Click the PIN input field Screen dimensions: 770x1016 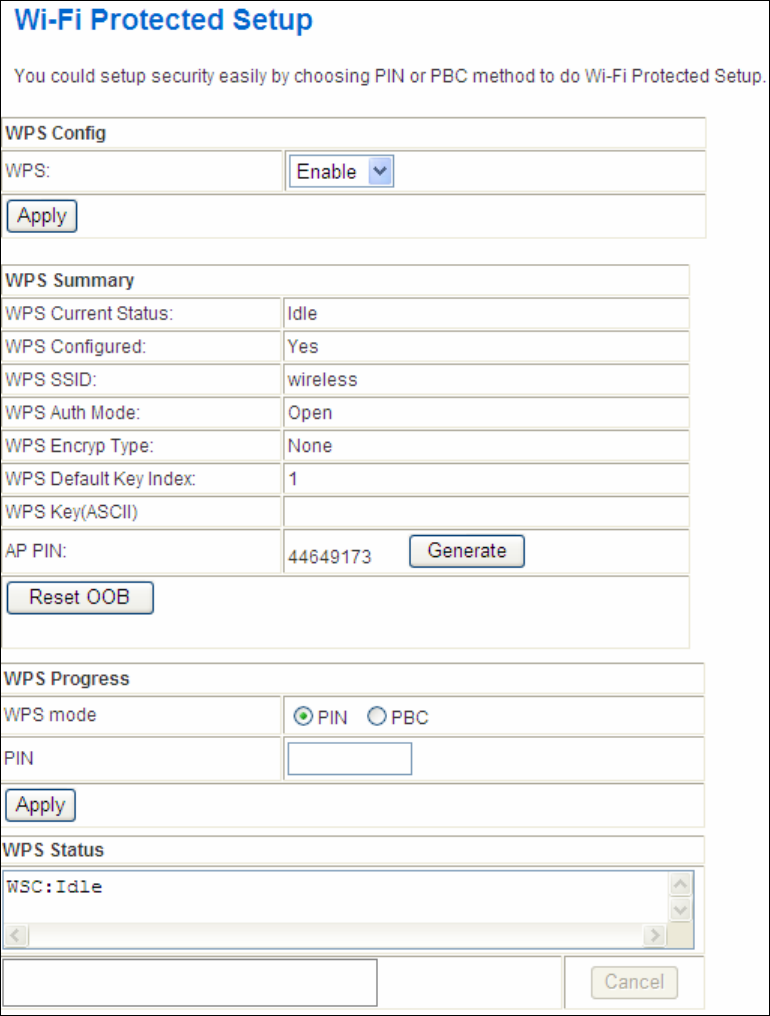350,758
